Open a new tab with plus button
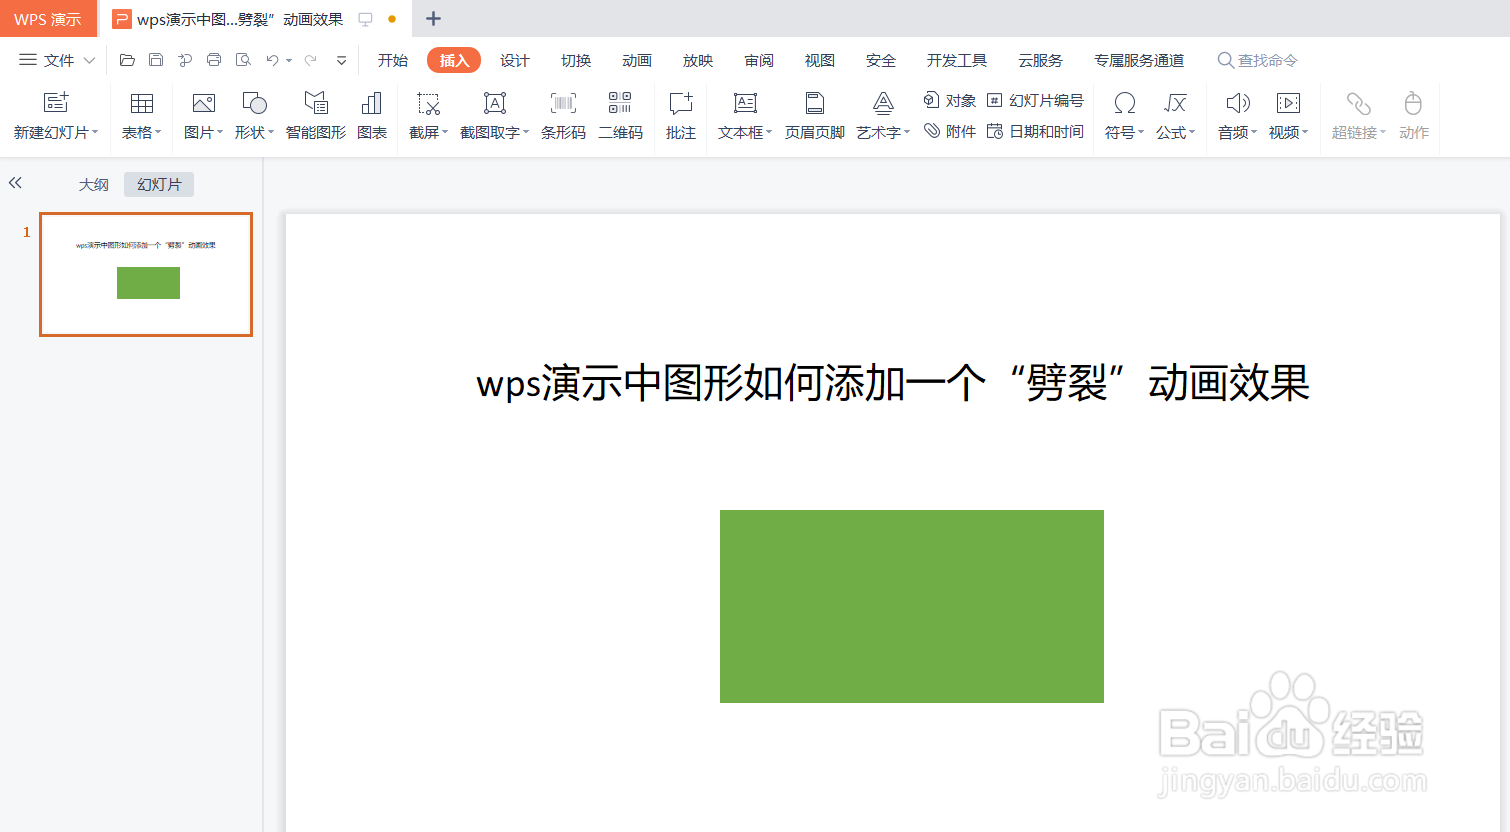The image size is (1510, 832). tap(433, 19)
